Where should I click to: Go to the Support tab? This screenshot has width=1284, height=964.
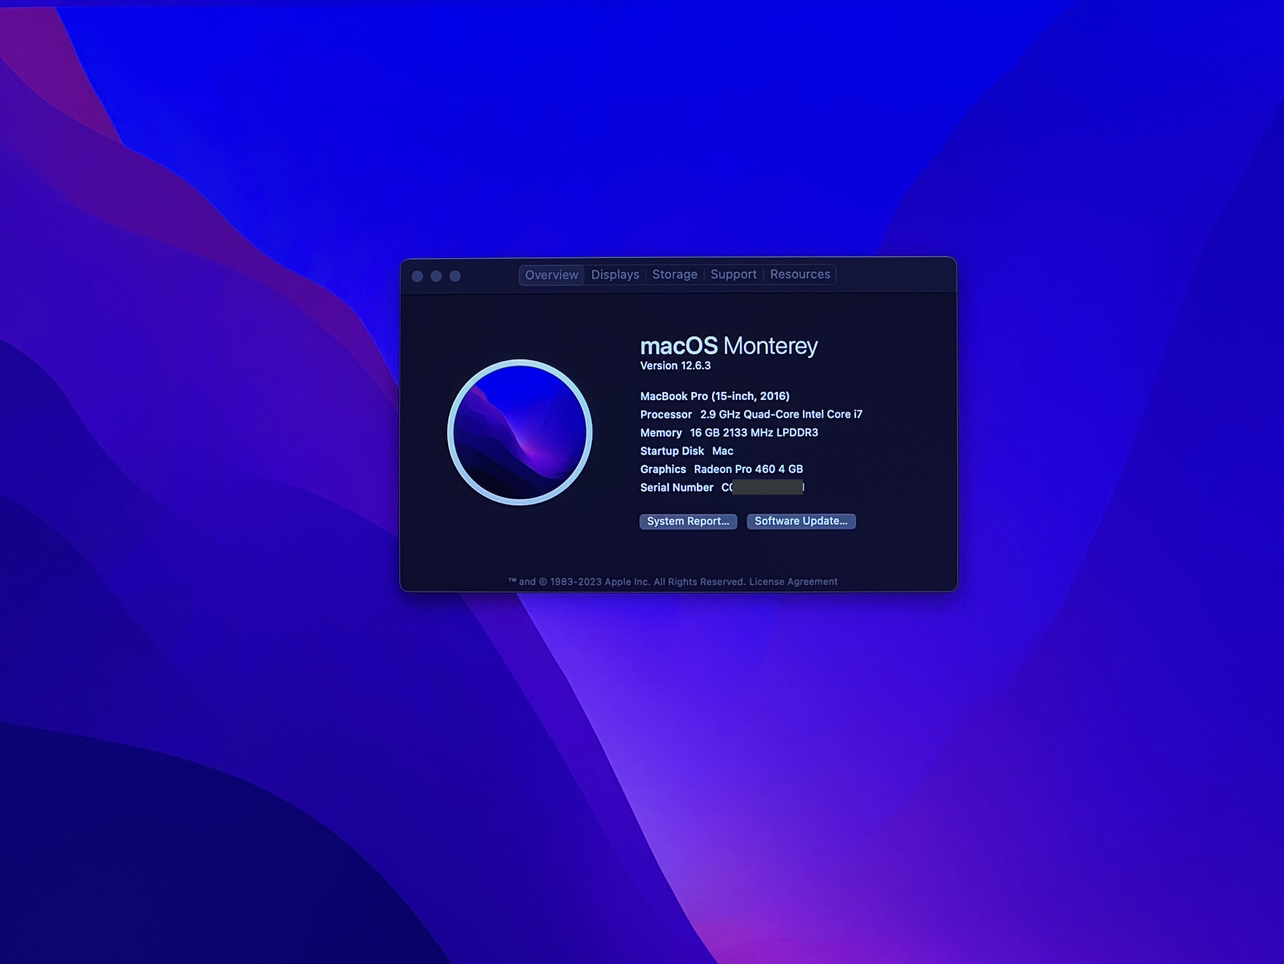tap(734, 275)
